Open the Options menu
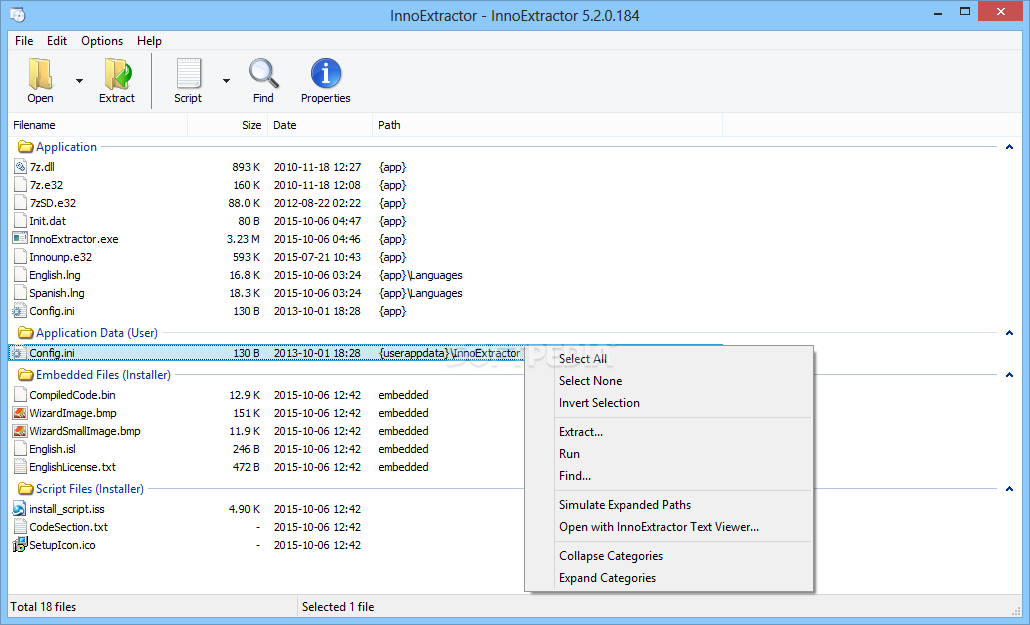1030x625 pixels. pyautogui.click(x=102, y=41)
